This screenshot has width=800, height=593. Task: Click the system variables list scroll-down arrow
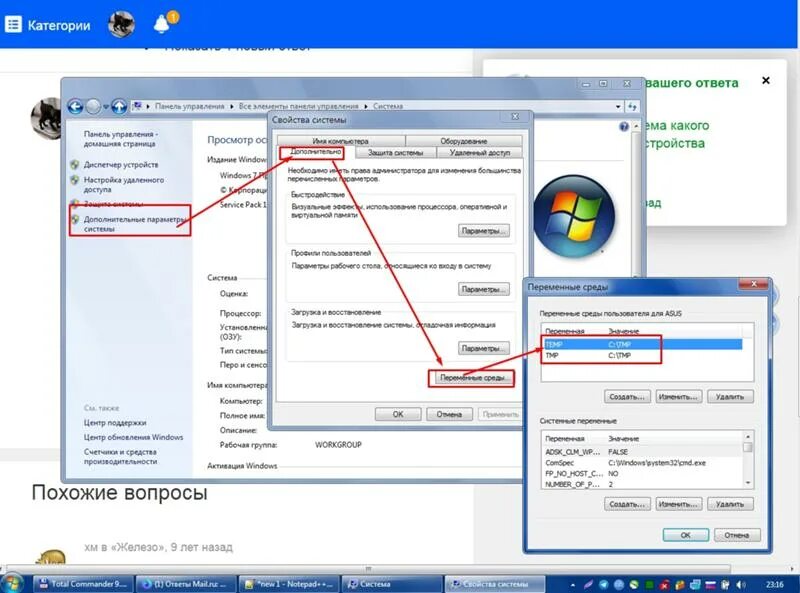pyautogui.click(x=747, y=483)
